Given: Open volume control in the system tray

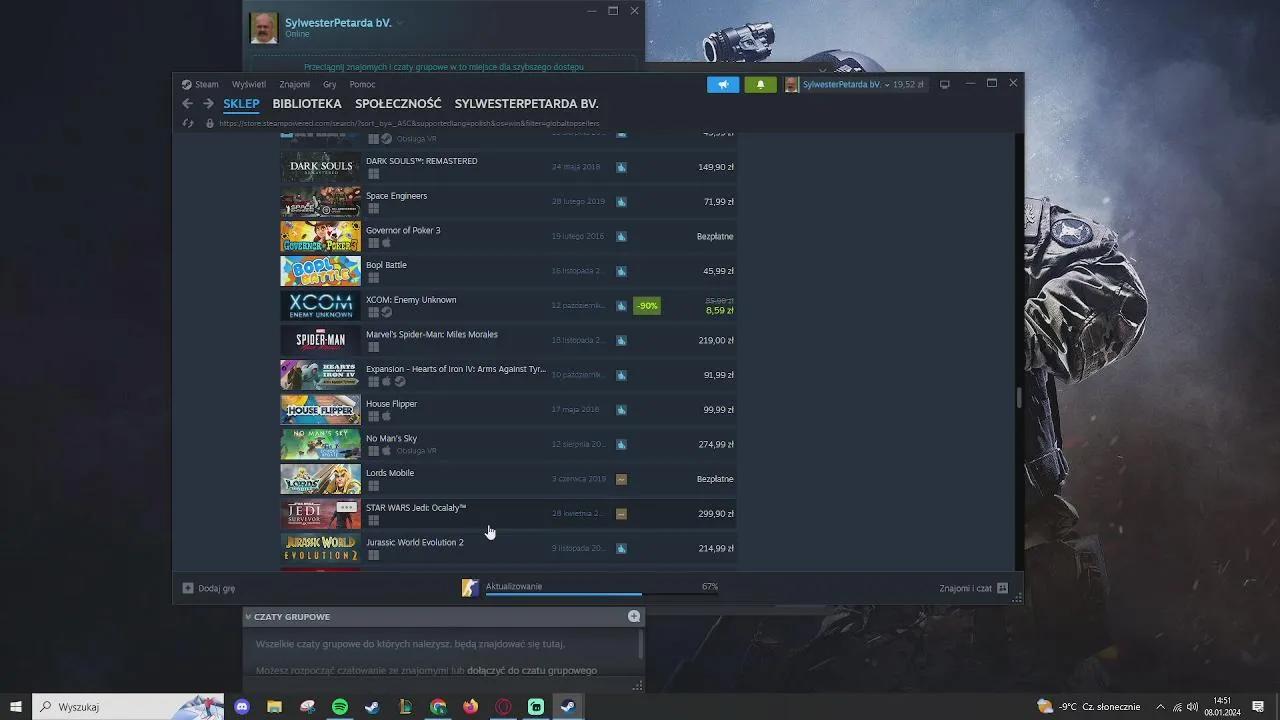Looking at the screenshot, I should (x=1192, y=707).
